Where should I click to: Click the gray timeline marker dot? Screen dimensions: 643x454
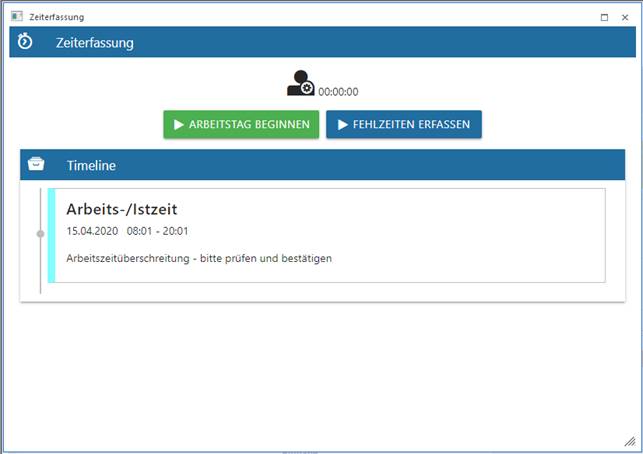coord(40,234)
